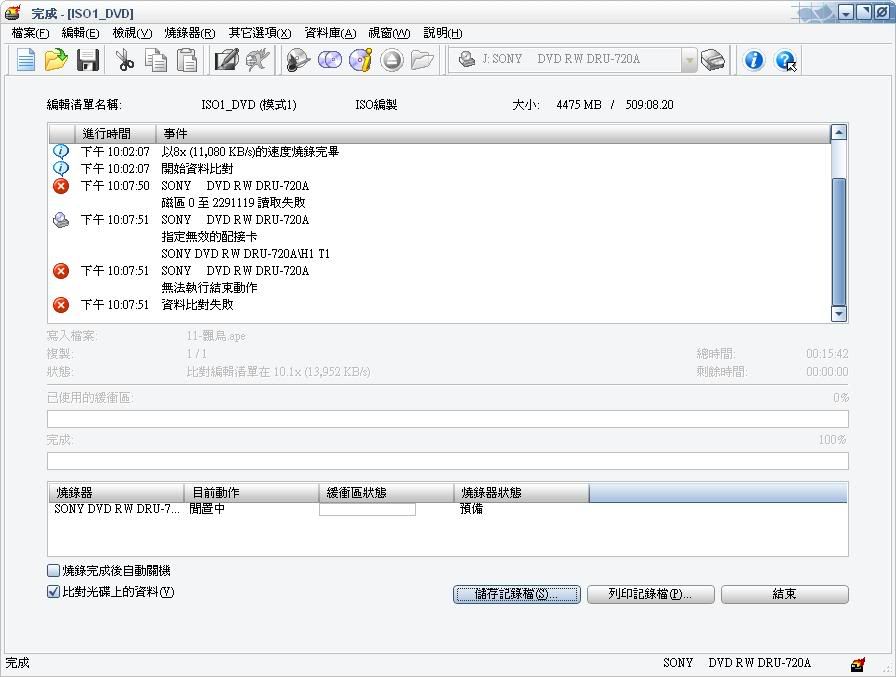Click the 緩衝區狀態 column header
The width and height of the screenshot is (896, 677).
(x=386, y=492)
